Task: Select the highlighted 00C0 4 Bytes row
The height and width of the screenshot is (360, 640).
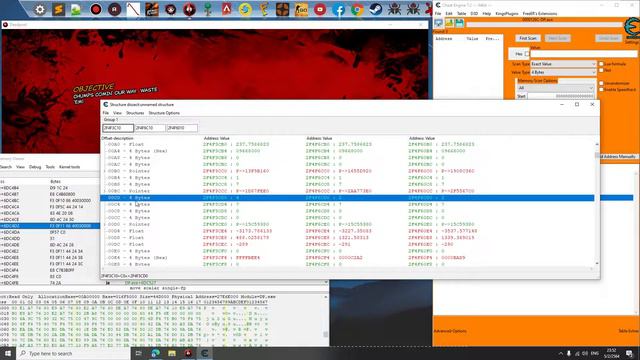Action: pos(347,198)
